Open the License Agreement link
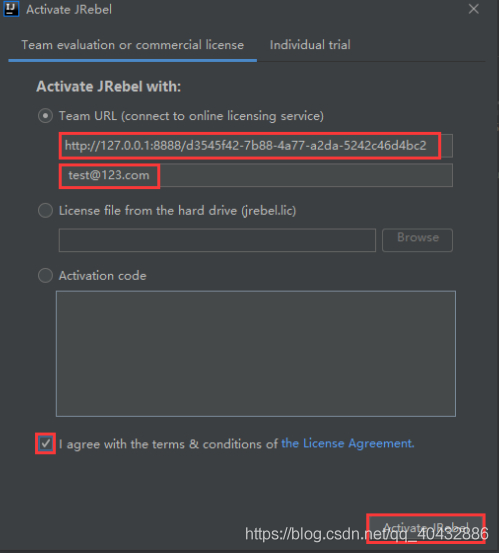The image size is (499, 553). tap(348, 443)
